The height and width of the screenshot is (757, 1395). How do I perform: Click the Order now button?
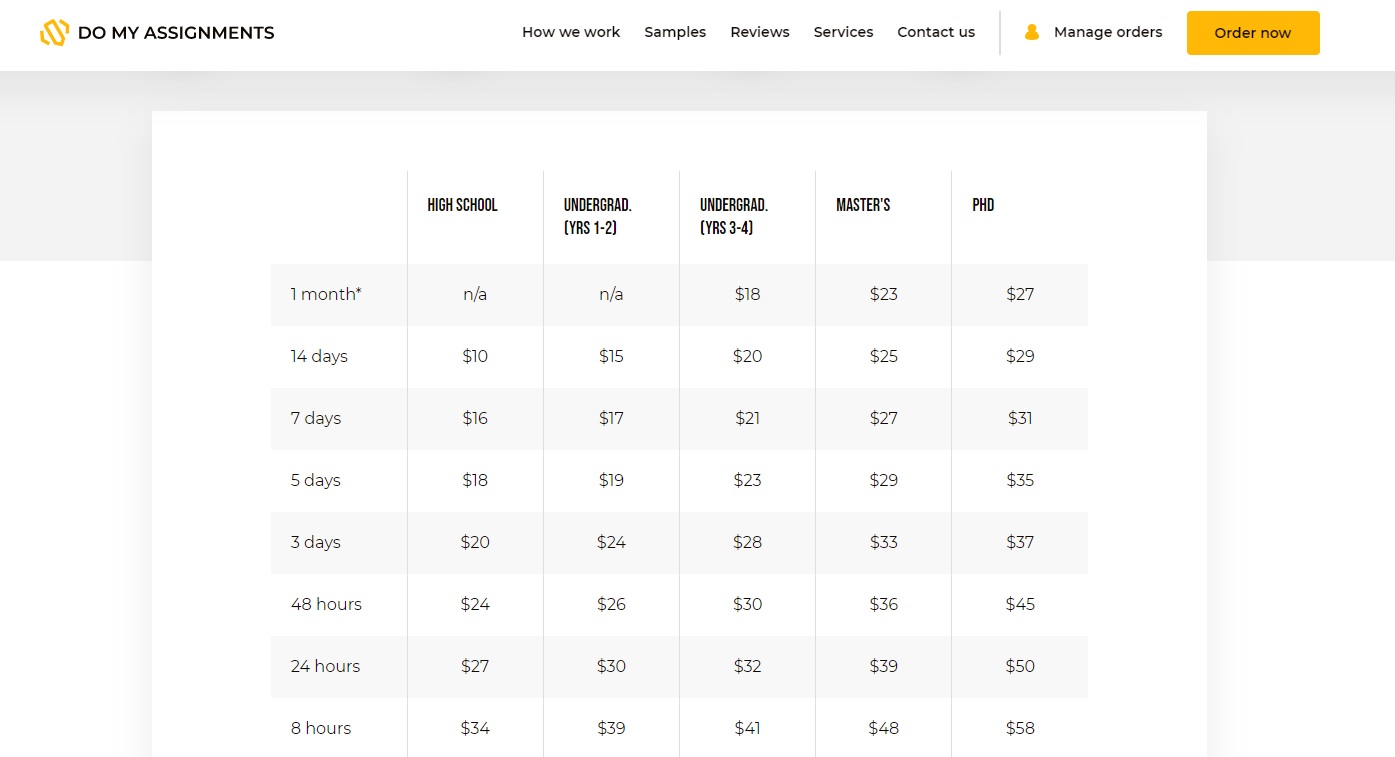pyautogui.click(x=1253, y=33)
